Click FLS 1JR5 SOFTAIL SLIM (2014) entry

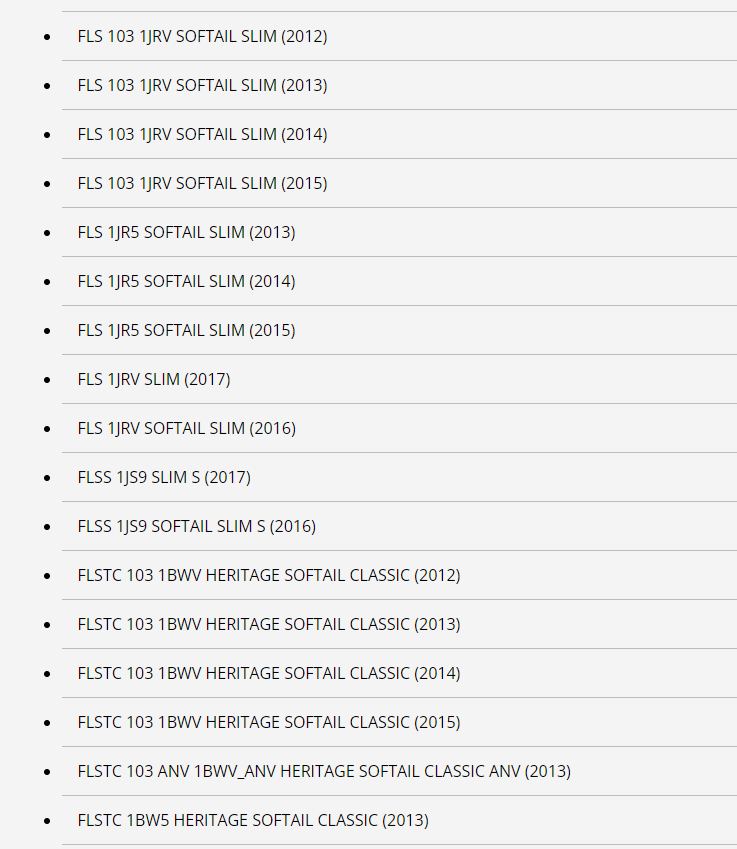(187, 282)
